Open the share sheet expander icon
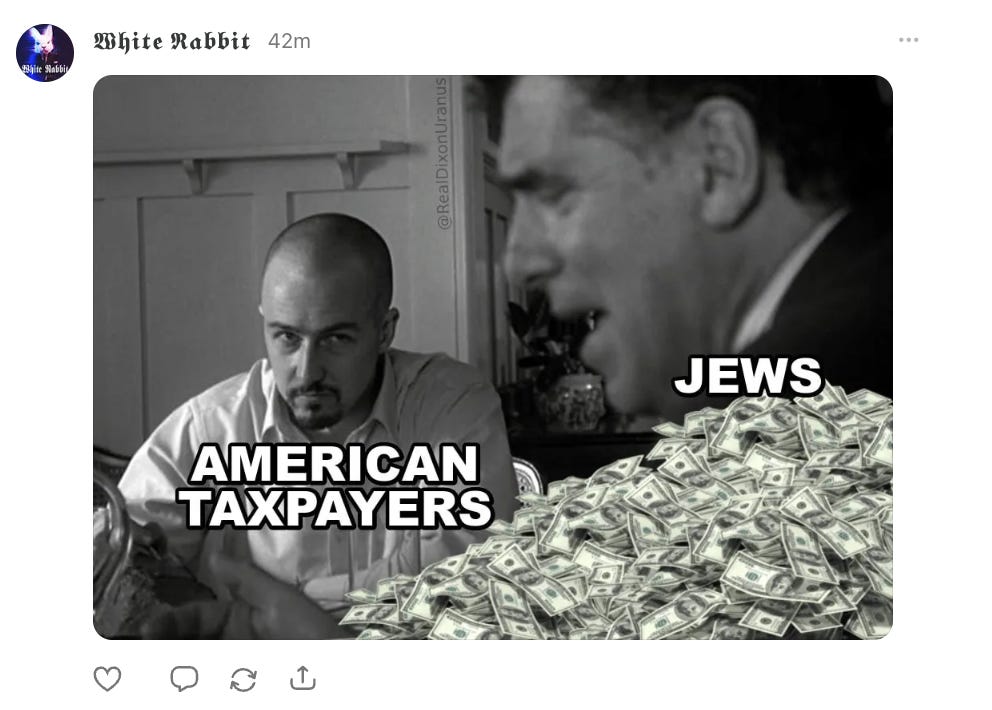Image resolution: width=992 pixels, height=710 pixels. pos(303,678)
